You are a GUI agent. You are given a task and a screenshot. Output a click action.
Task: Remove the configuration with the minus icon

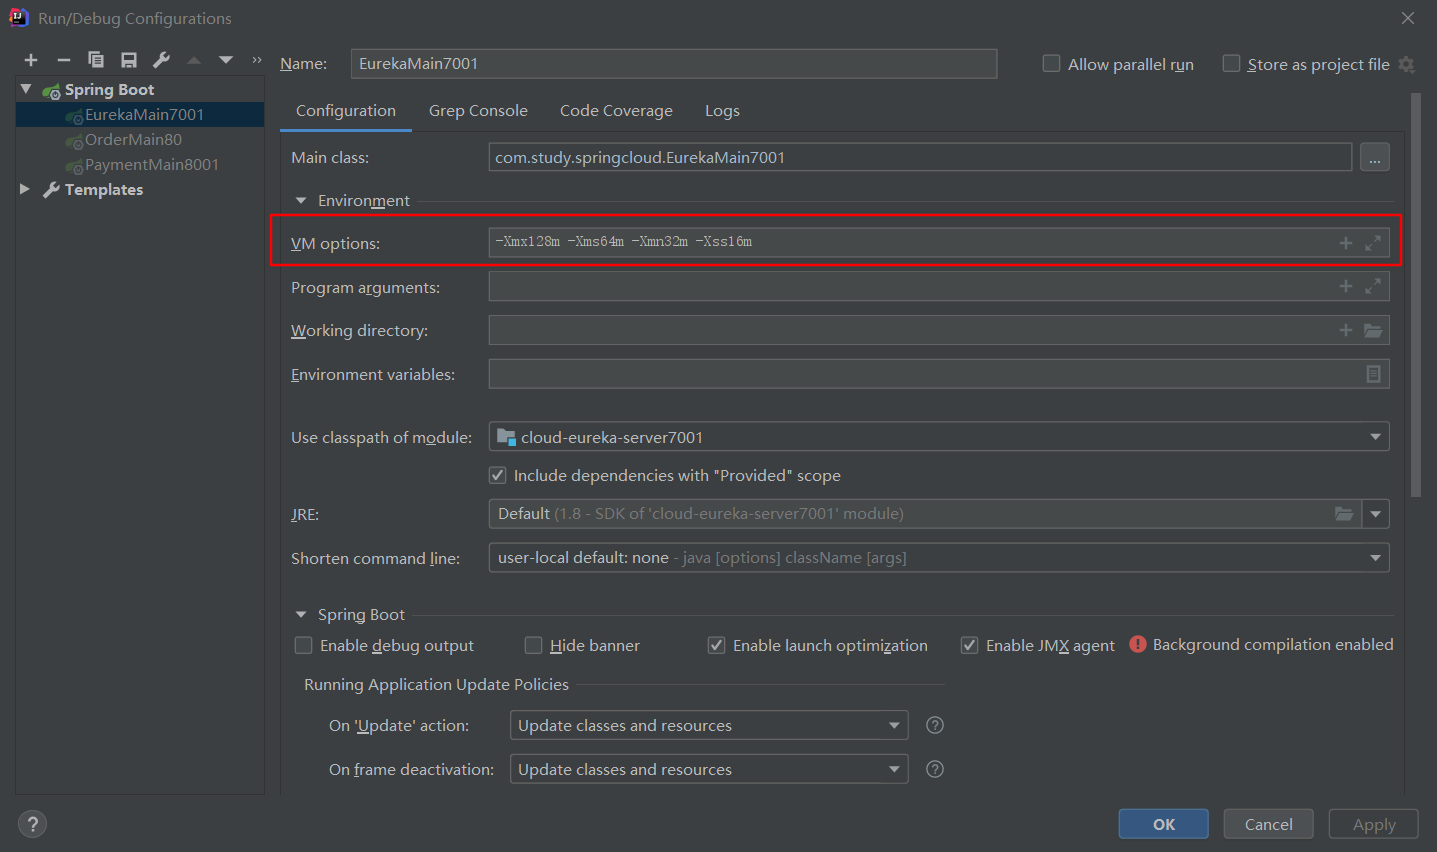click(x=64, y=60)
